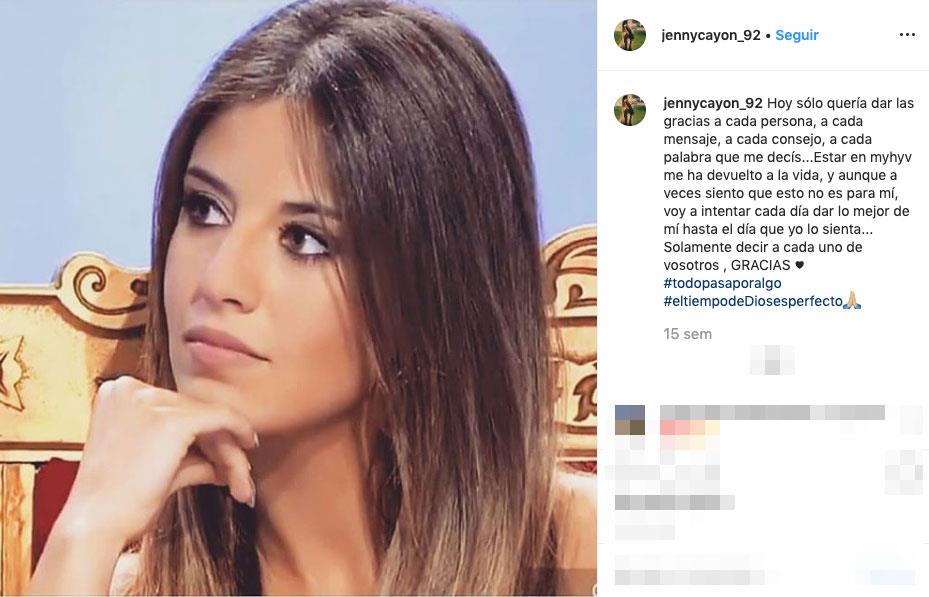Open the jennycayon_92 username in the header
This screenshot has width=929, height=597.
(x=710, y=35)
